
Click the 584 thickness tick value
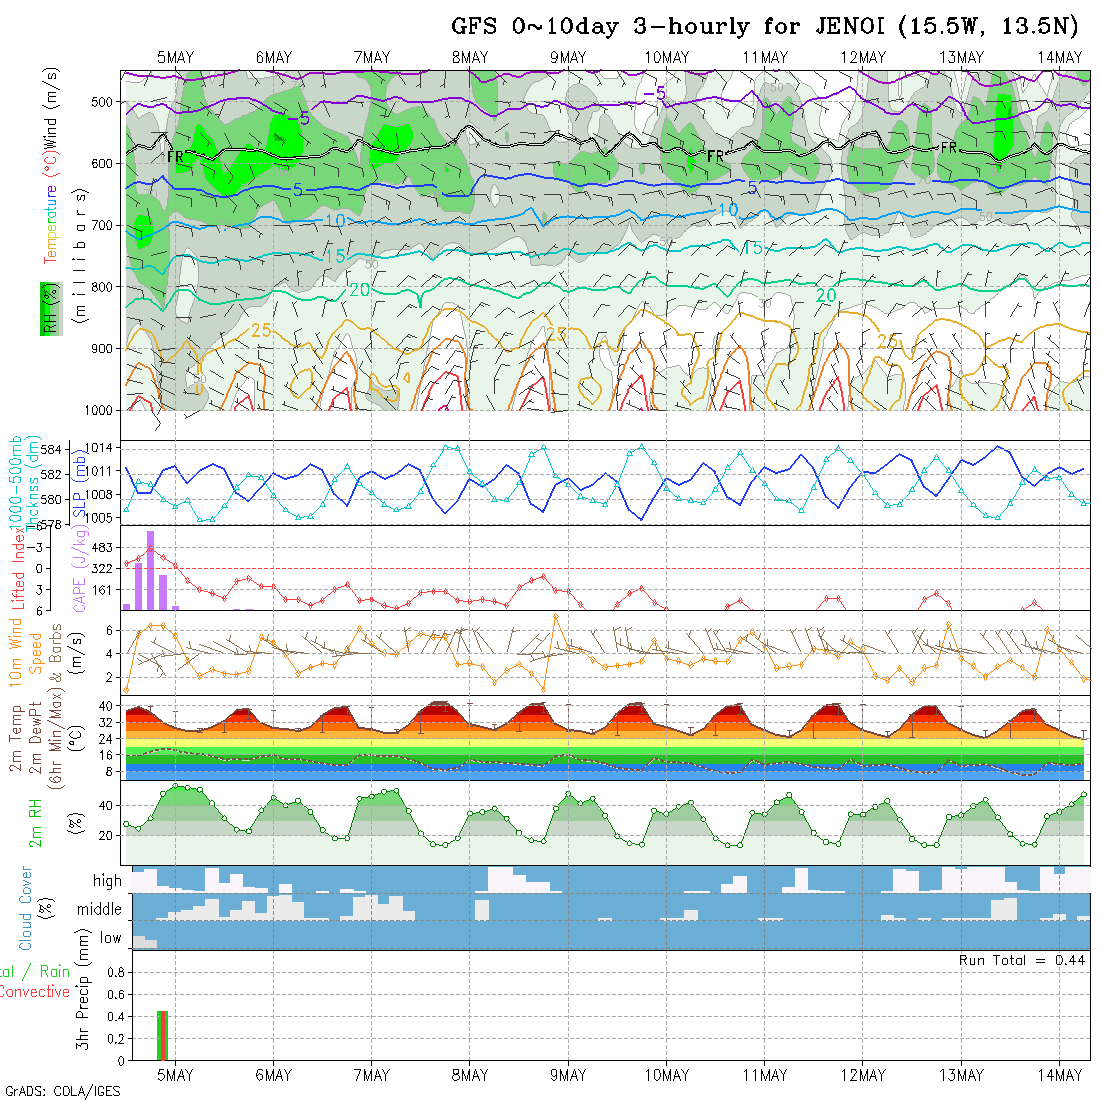pos(51,449)
